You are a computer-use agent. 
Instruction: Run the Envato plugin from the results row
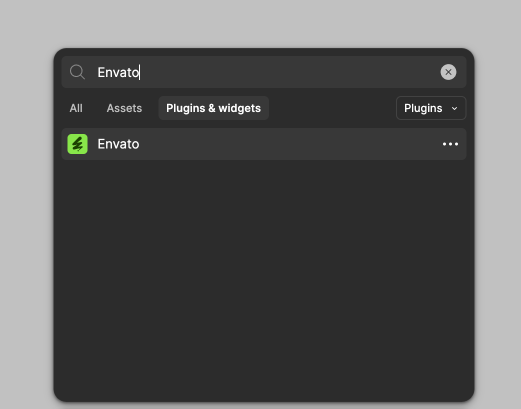coord(264,144)
